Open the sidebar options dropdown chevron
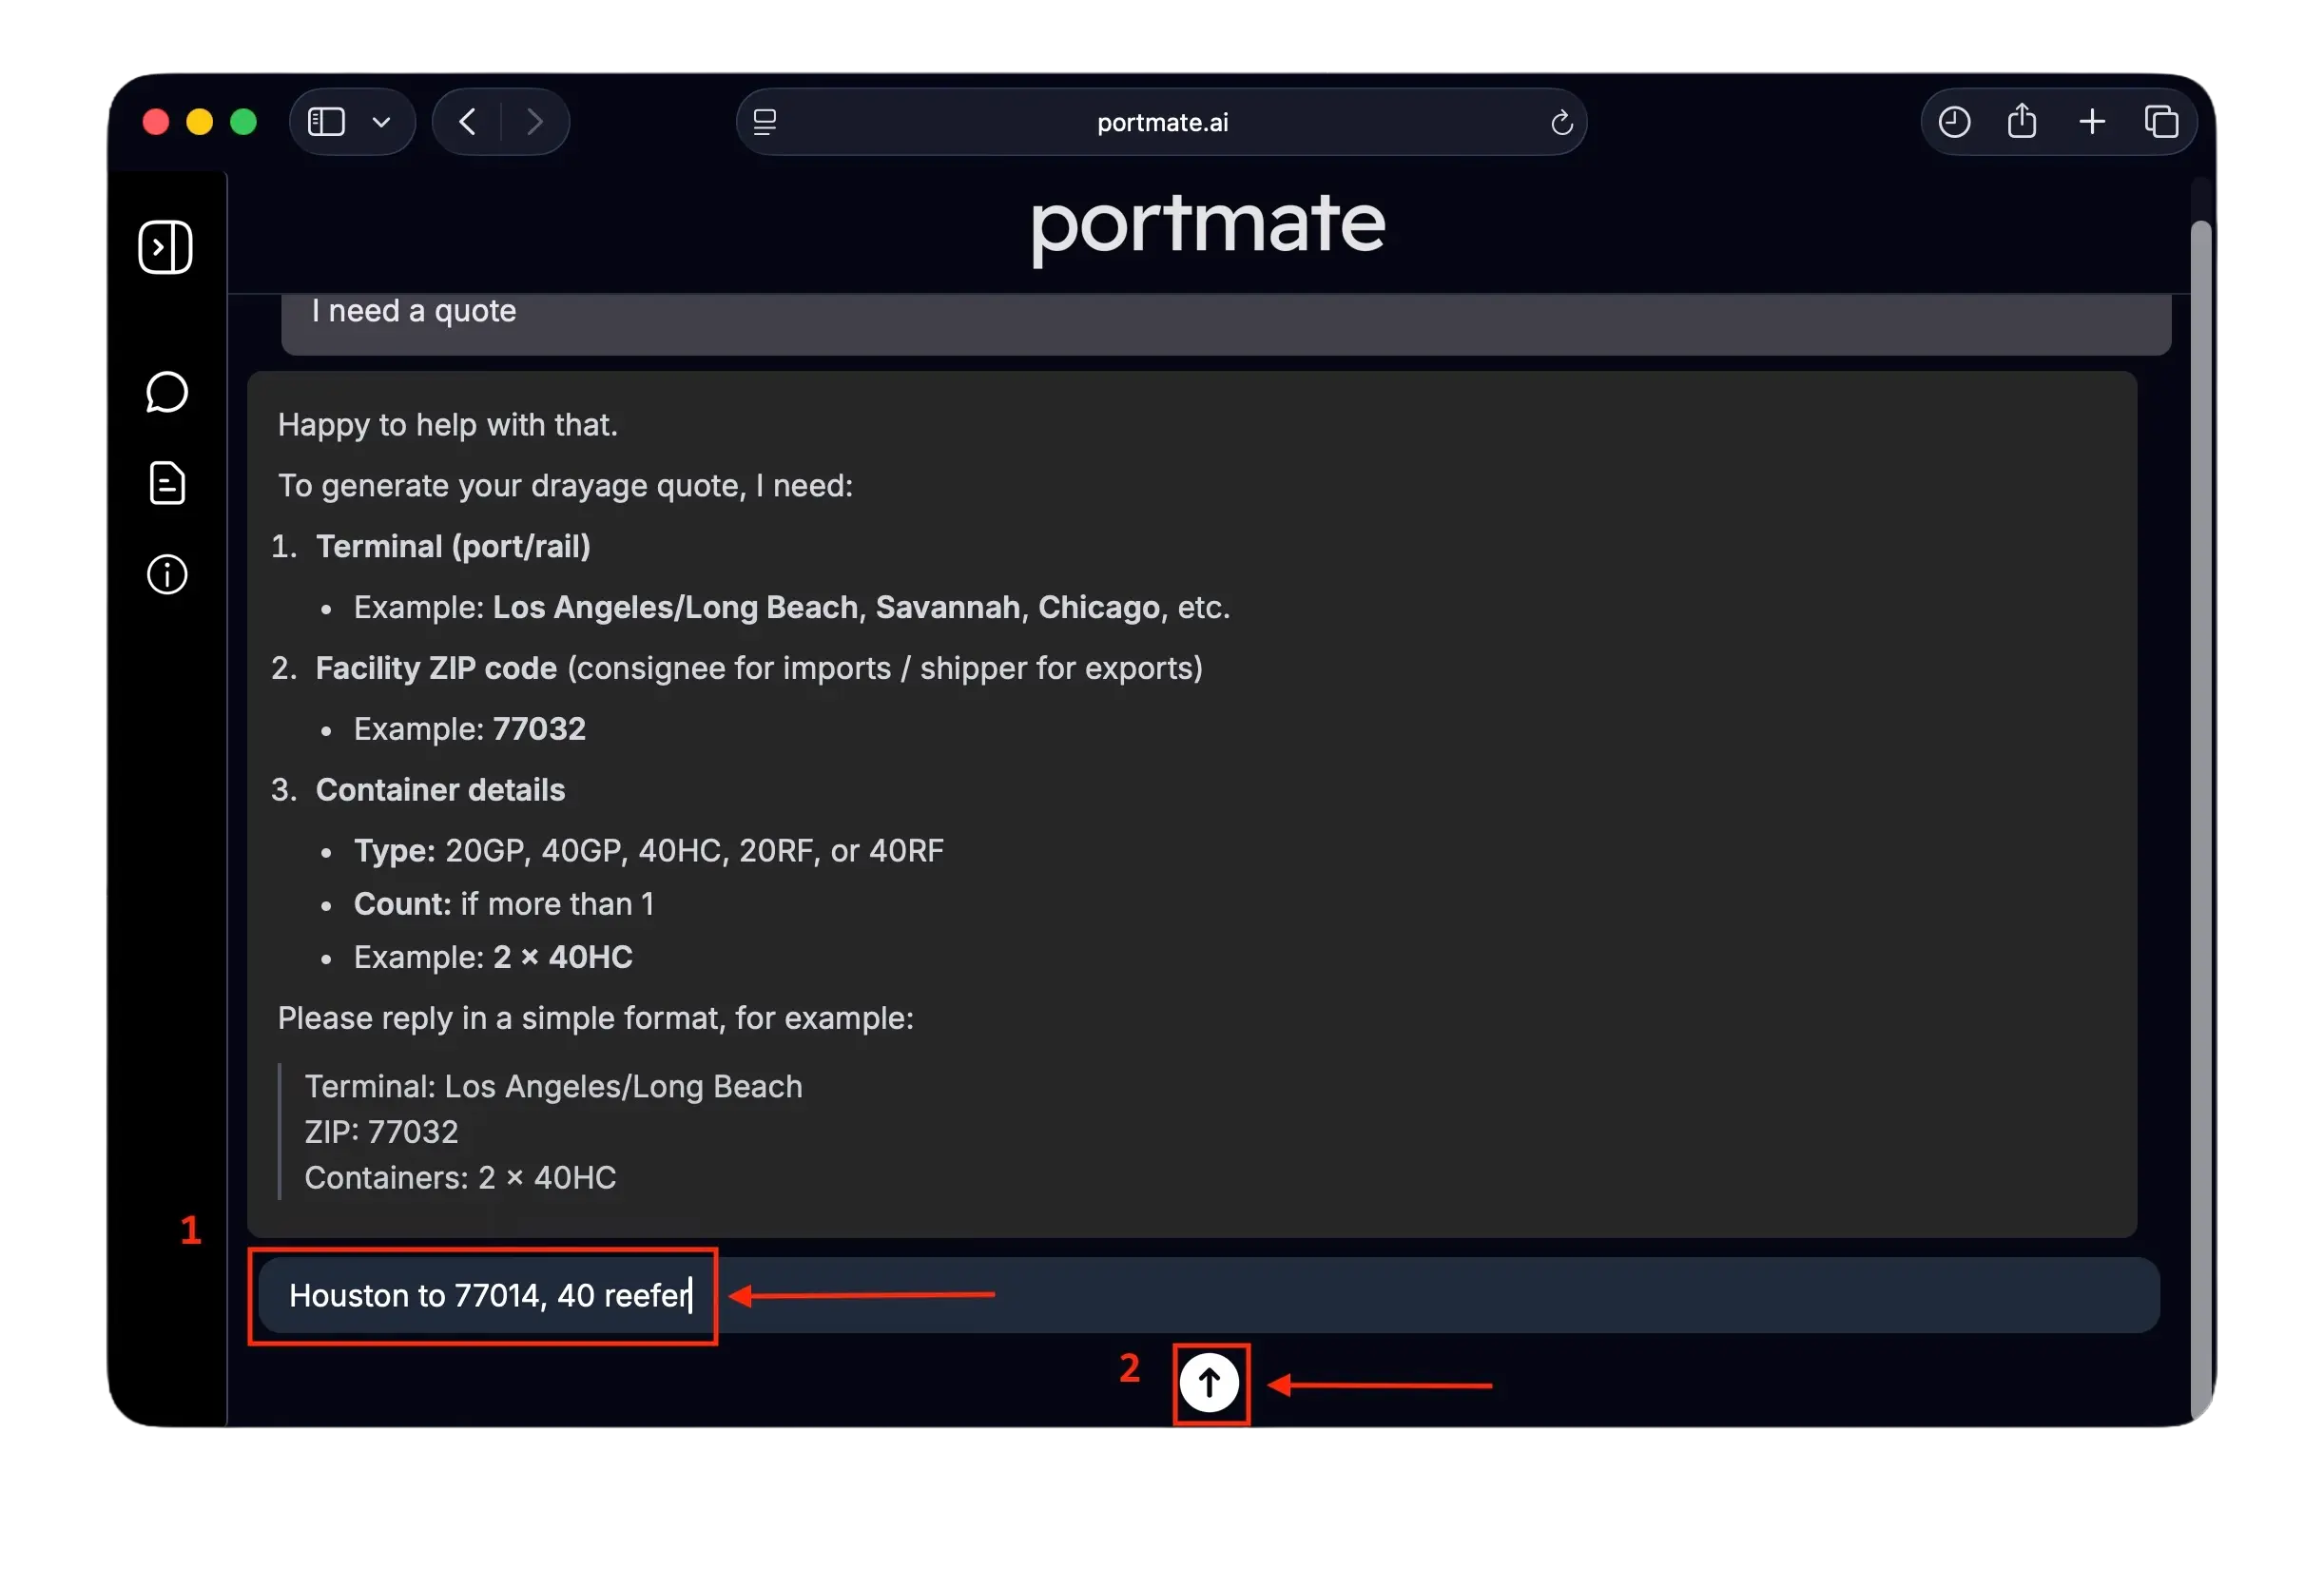The image size is (2324, 1569). tap(381, 122)
